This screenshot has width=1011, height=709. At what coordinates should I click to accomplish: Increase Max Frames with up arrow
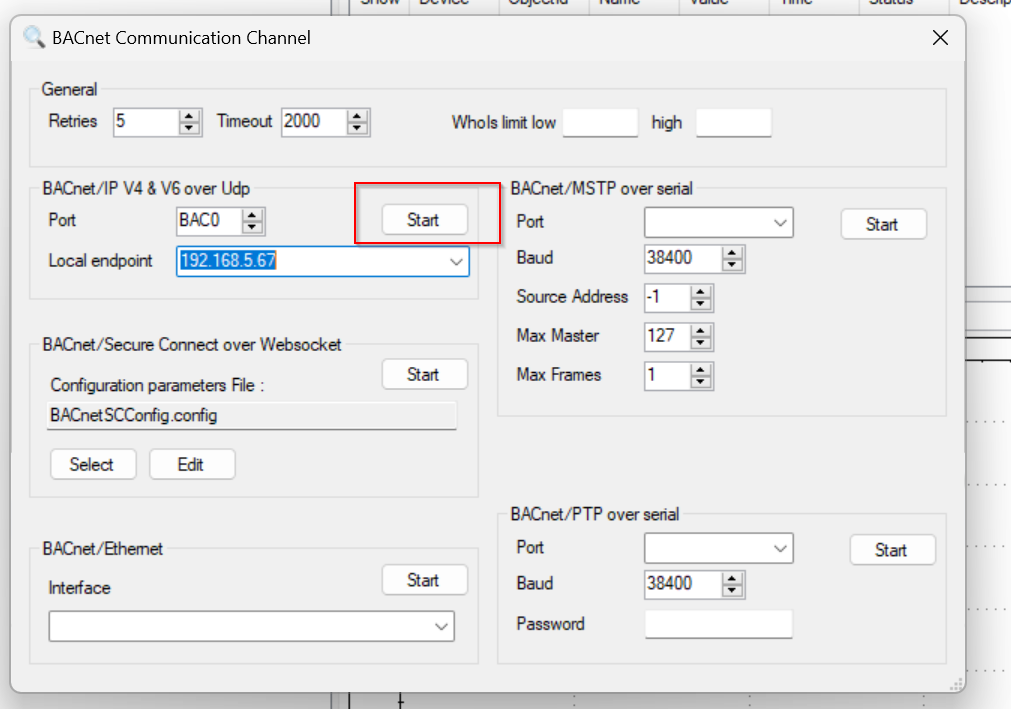pyautogui.click(x=700, y=370)
